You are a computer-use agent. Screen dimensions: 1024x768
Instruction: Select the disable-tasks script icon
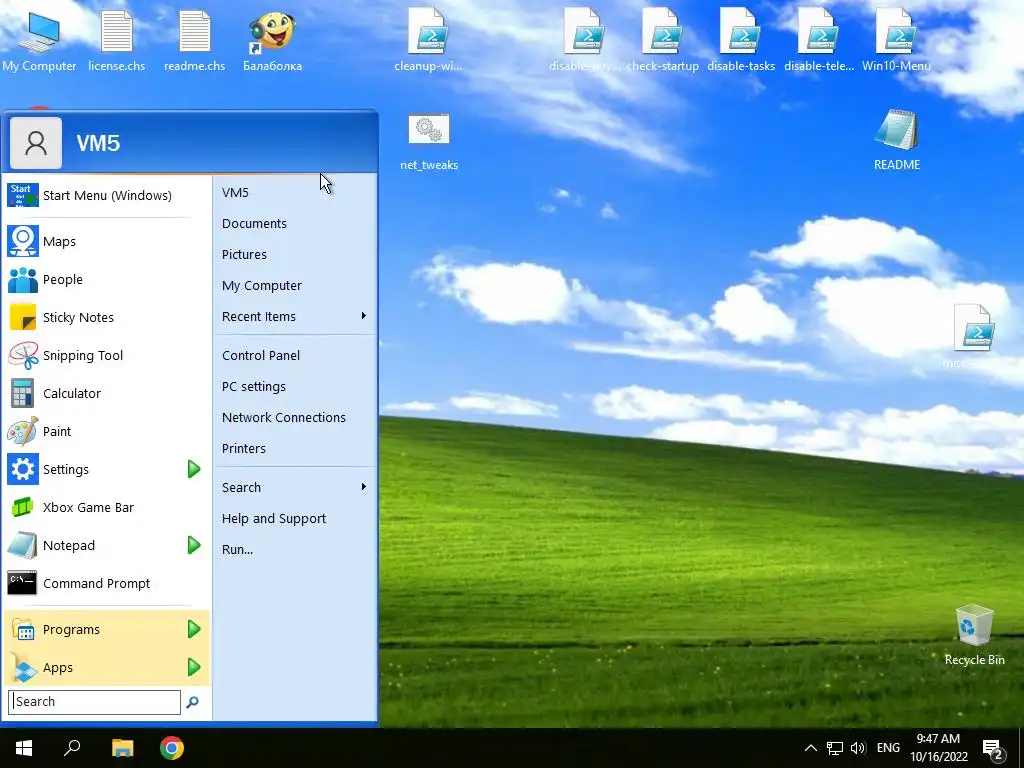click(x=741, y=40)
